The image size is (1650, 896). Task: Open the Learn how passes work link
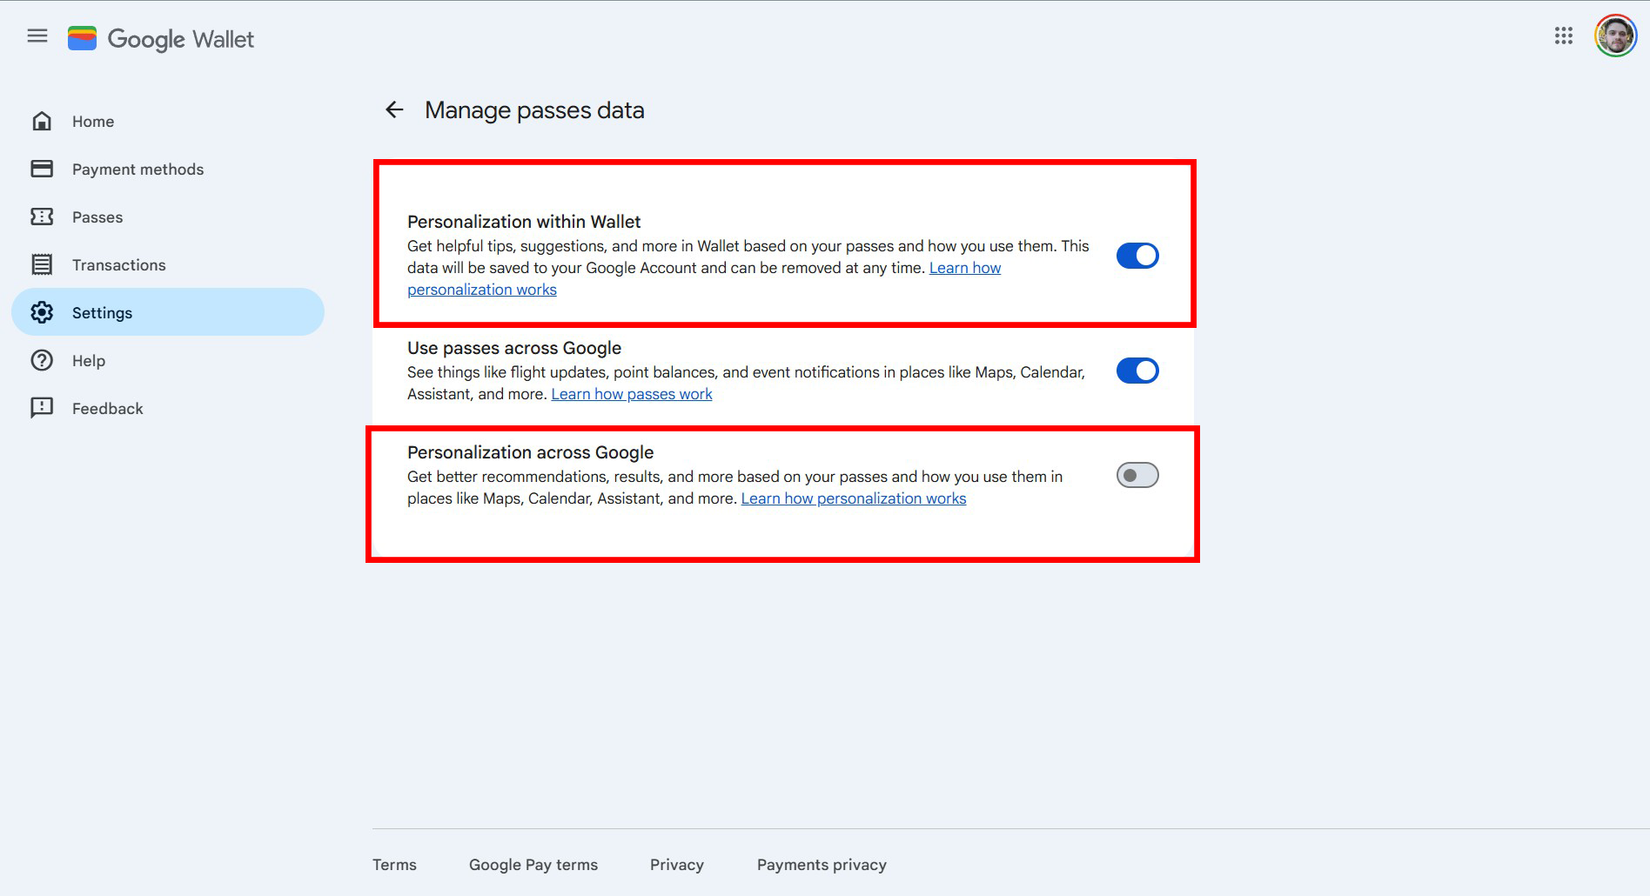tap(632, 394)
